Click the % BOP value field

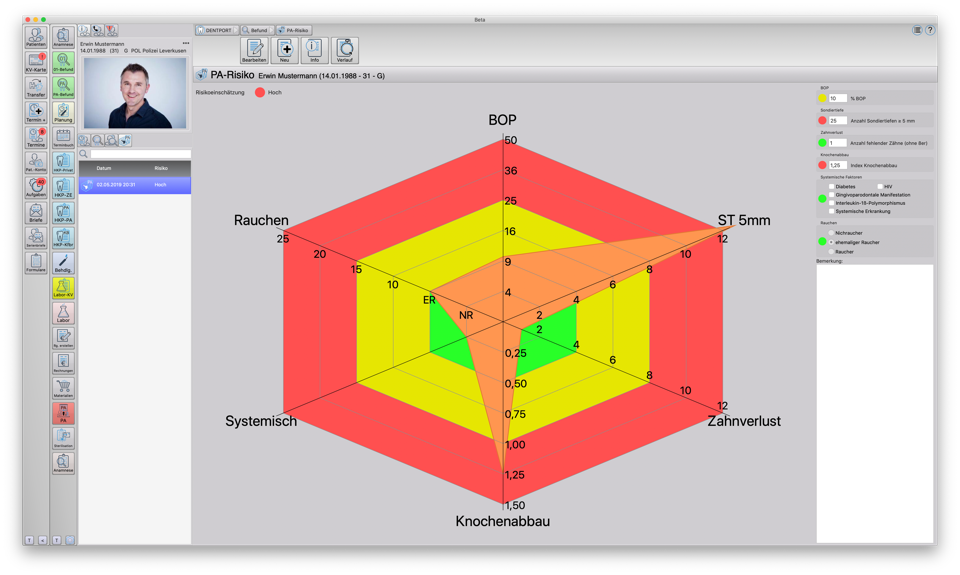(x=837, y=98)
